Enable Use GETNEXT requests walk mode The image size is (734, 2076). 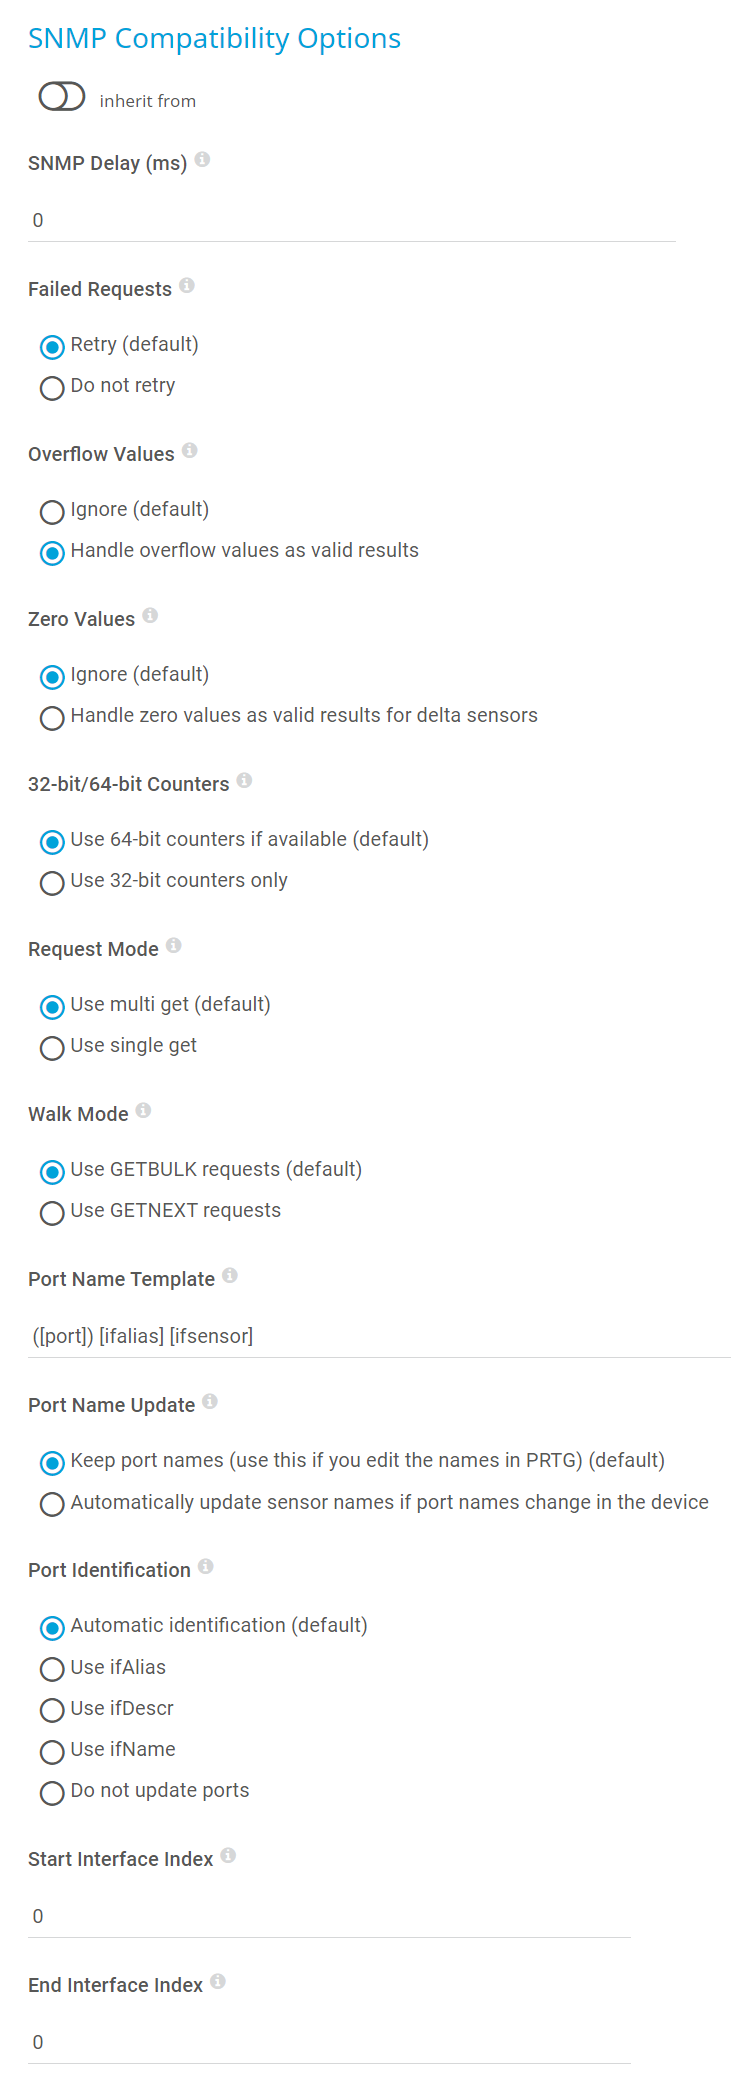click(x=52, y=1213)
